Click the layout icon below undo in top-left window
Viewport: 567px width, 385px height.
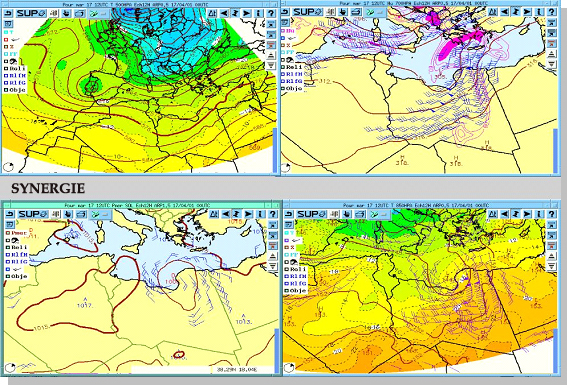pos(8,24)
